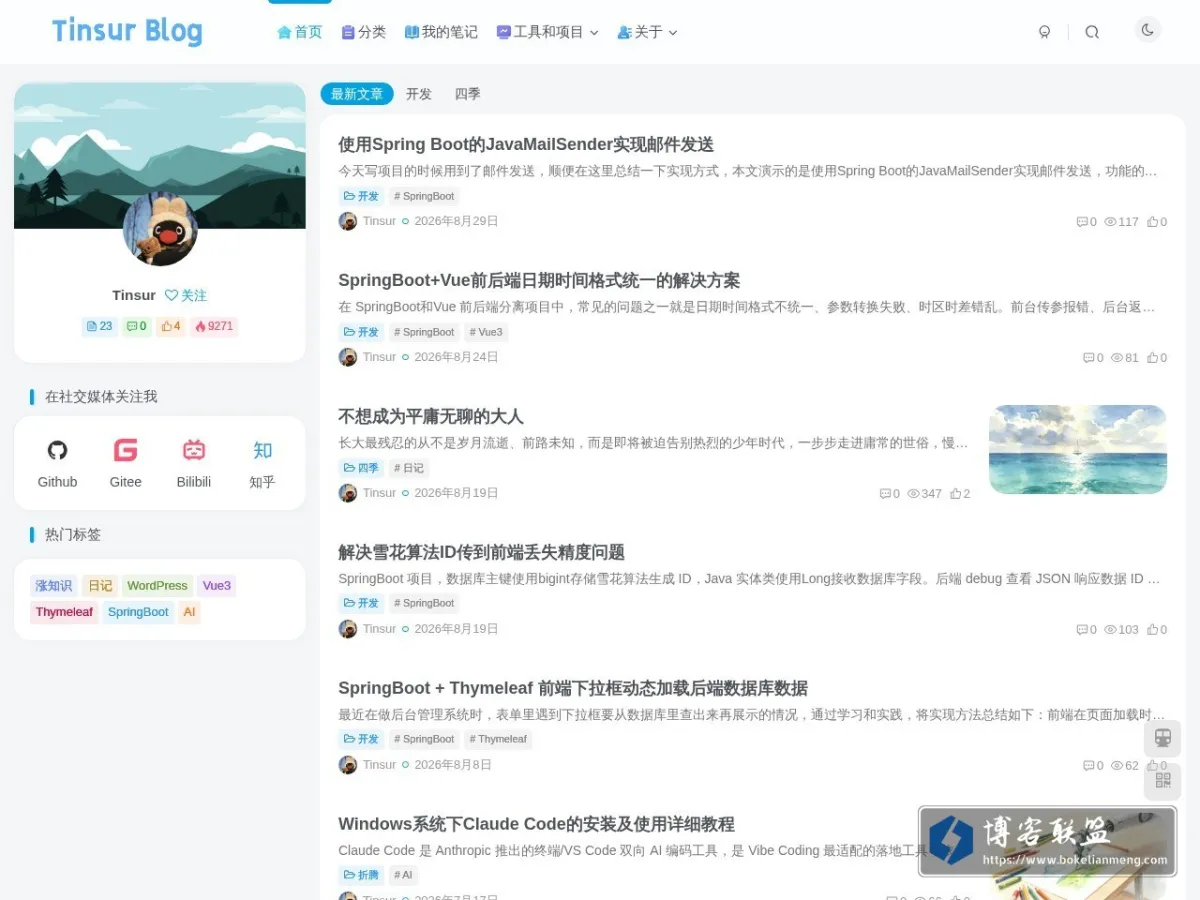Click the 关注 follow heart button

(186, 295)
